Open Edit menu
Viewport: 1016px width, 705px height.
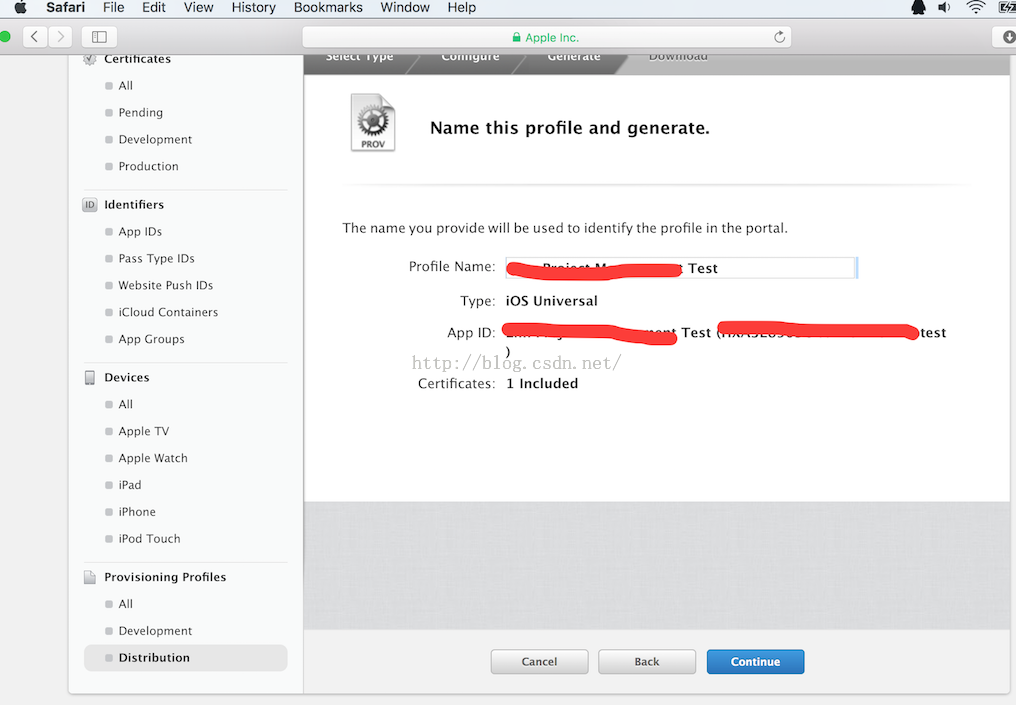154,8
